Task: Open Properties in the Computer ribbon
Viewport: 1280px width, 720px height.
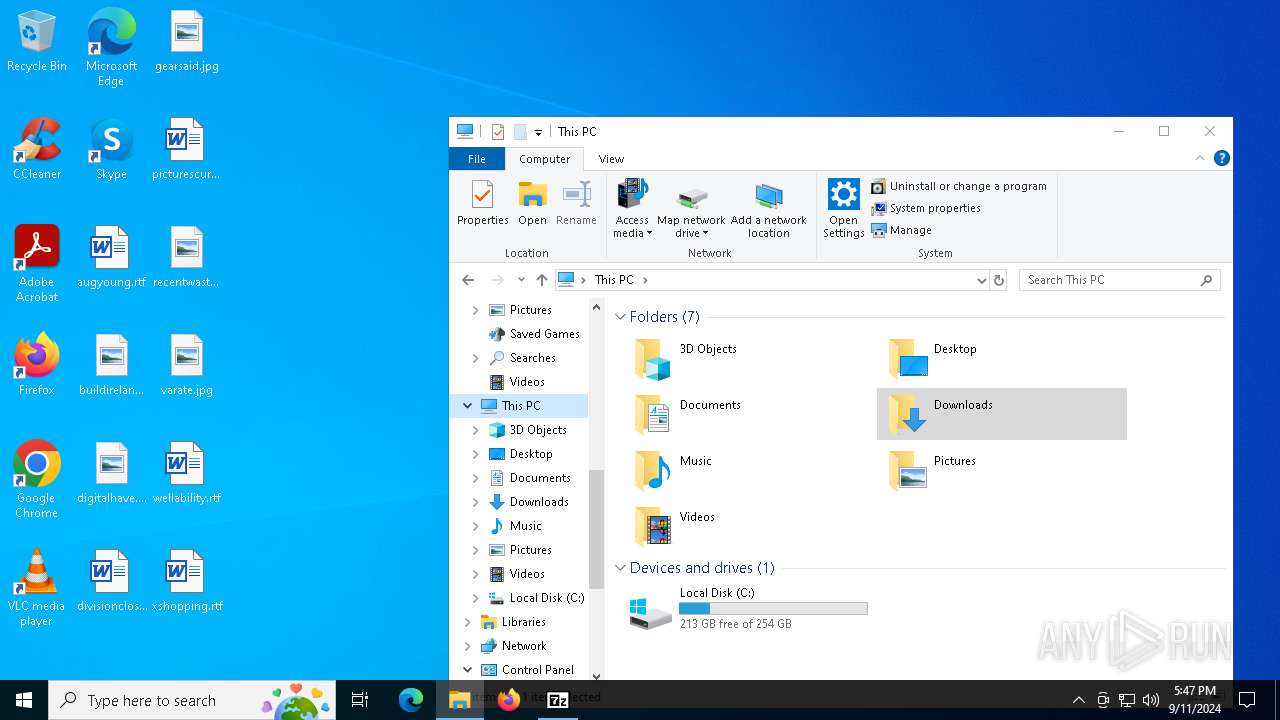Action: pos(482,204)
